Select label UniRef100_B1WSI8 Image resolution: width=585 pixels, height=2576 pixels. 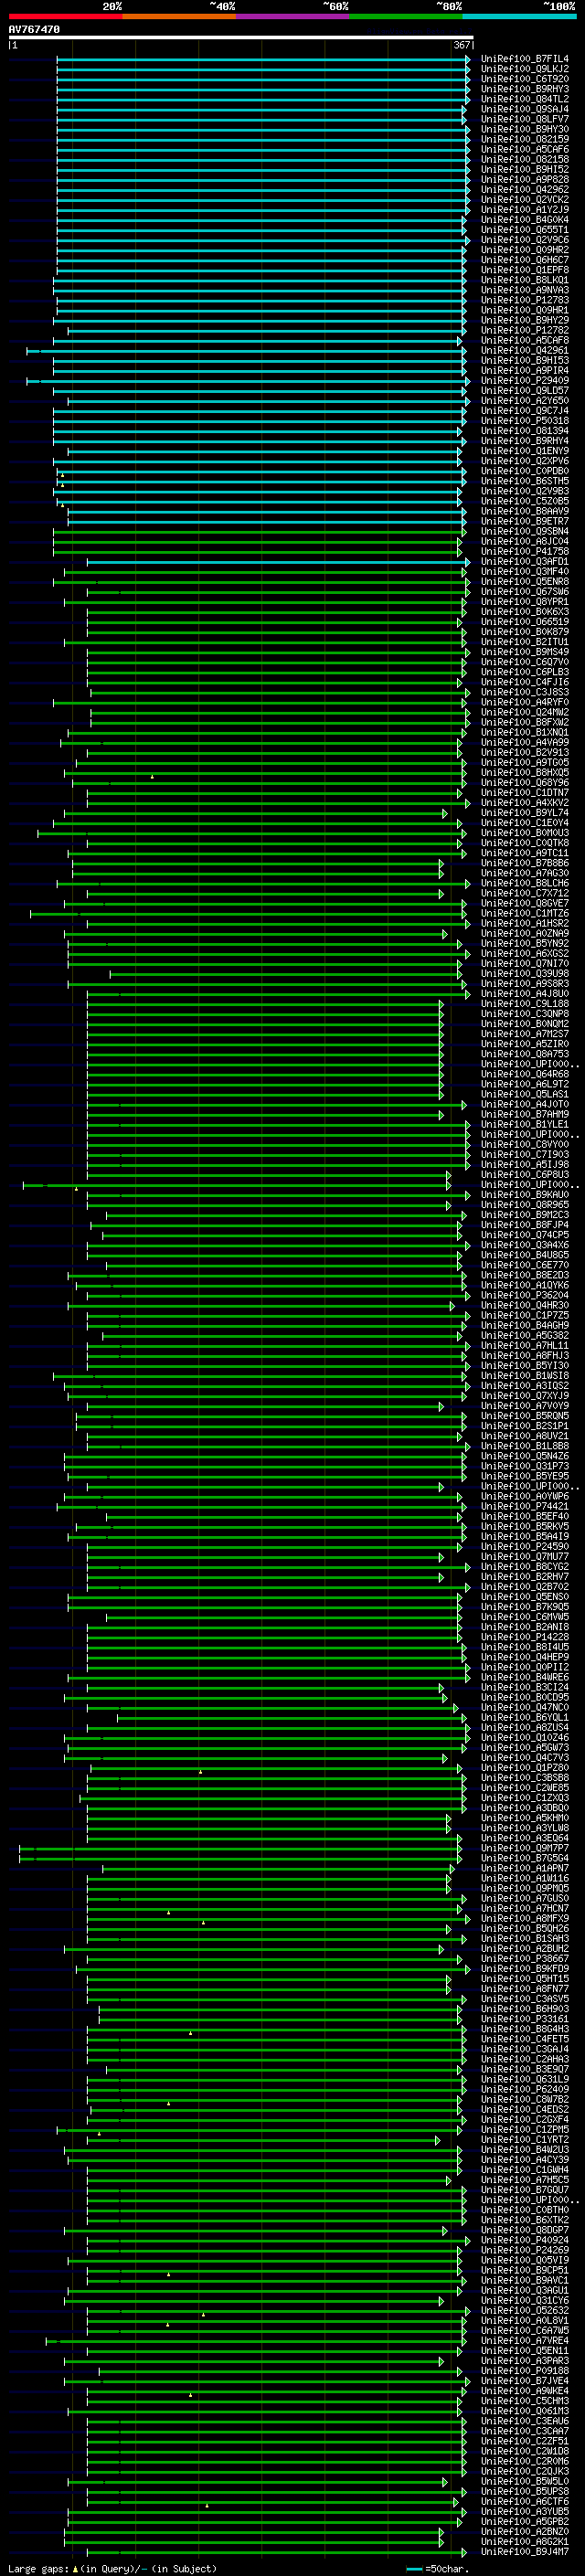(x=525, y=1375)
